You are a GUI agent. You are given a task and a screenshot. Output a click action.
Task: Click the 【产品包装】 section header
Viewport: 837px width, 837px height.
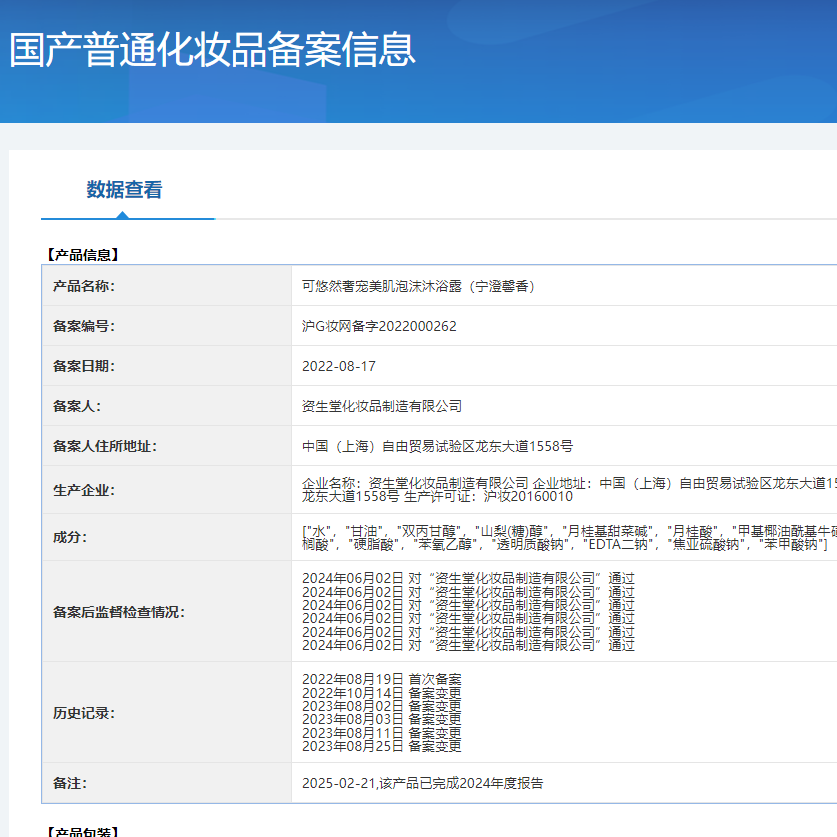click(82, 832)
